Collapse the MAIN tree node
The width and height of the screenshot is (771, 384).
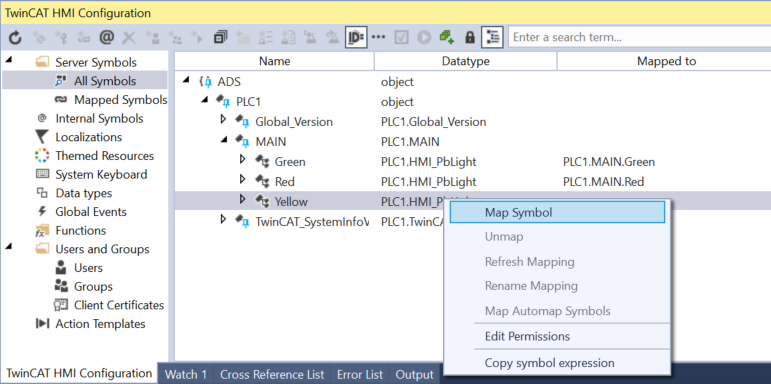224,140
